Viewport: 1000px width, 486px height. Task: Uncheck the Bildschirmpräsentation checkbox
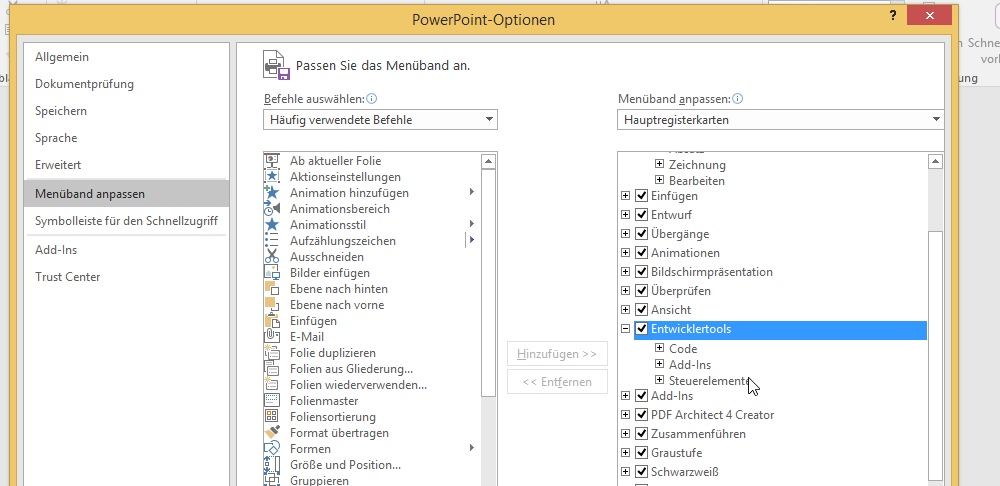pyautogui.click(x=642, y=272)
